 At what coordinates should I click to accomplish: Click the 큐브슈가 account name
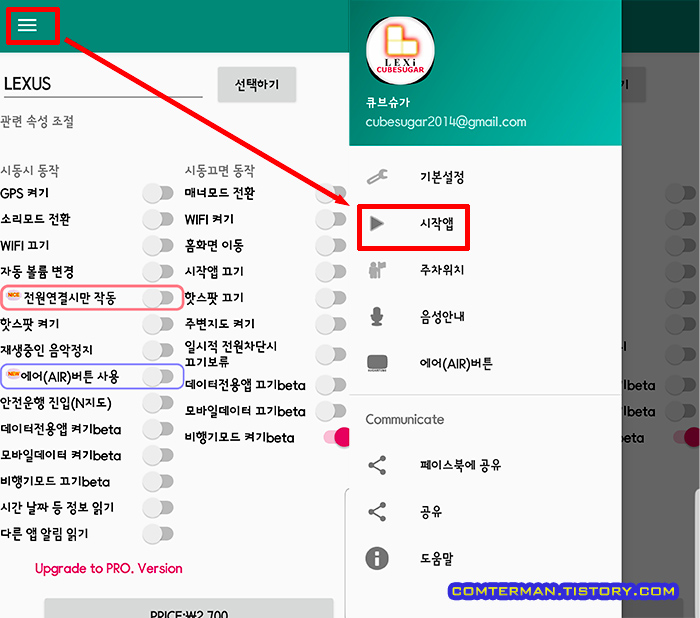[x=388, y=102]
